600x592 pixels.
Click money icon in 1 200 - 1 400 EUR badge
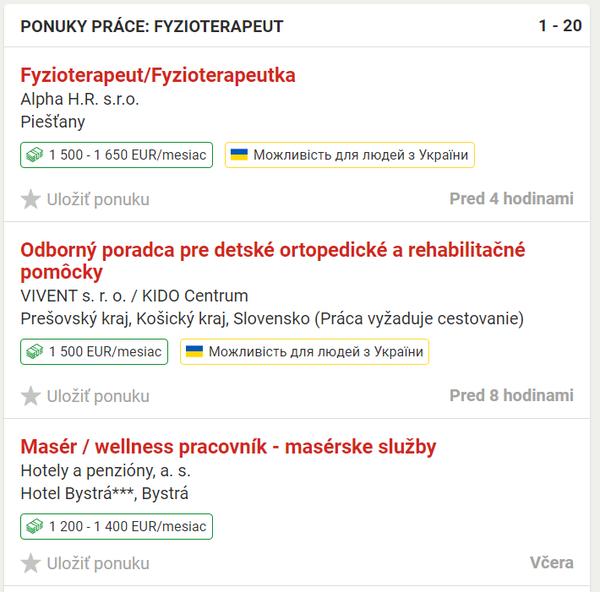click(35, 527)
